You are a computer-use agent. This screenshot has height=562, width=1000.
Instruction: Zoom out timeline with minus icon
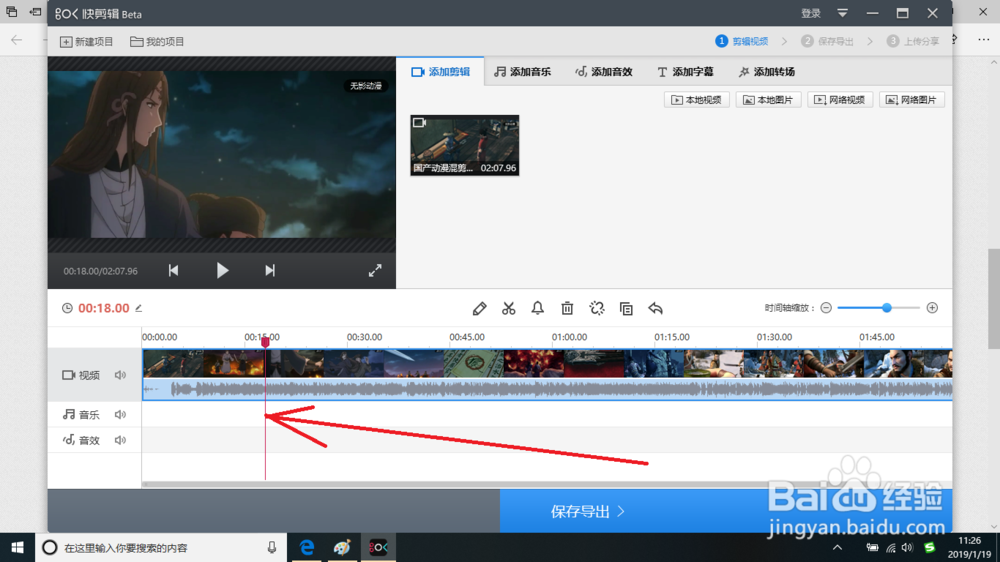point(826,308)
